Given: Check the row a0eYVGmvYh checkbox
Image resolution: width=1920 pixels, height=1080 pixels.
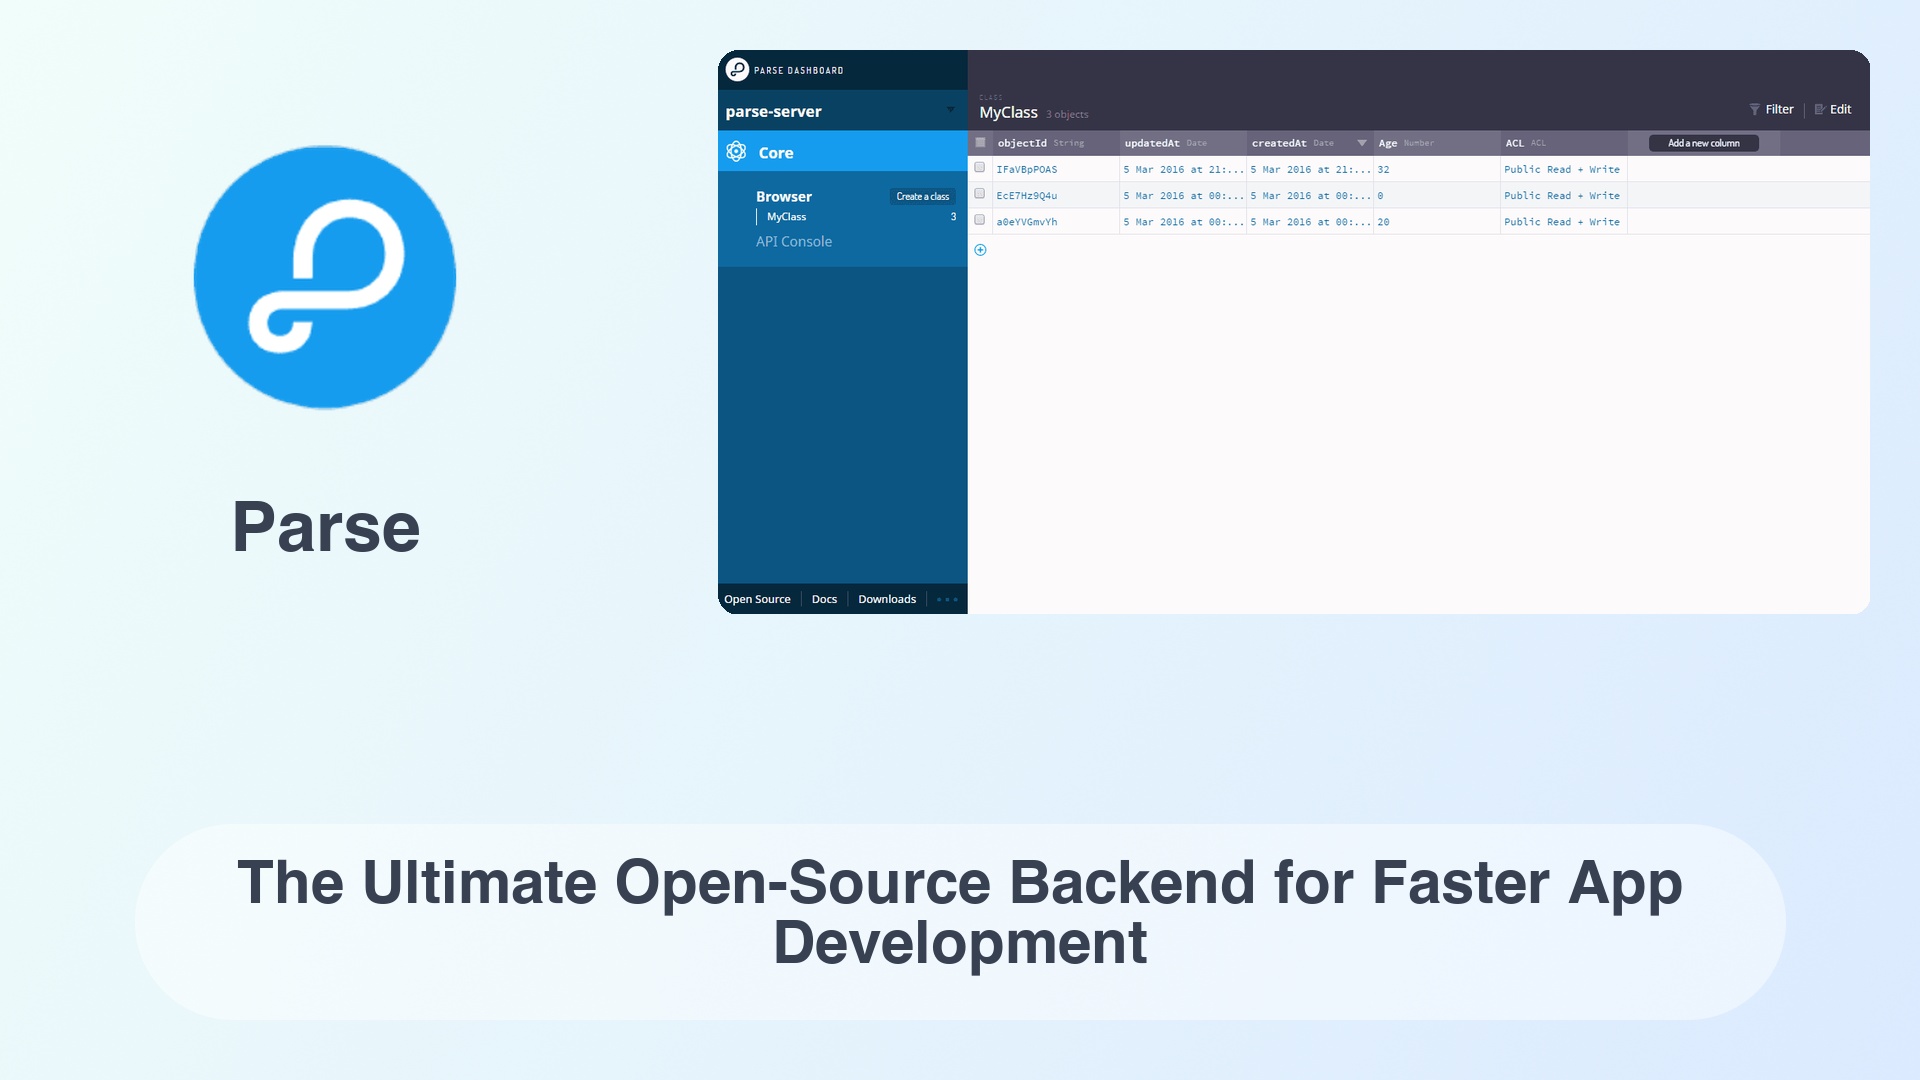Looking at the screenshot, I should pos(980,220).
